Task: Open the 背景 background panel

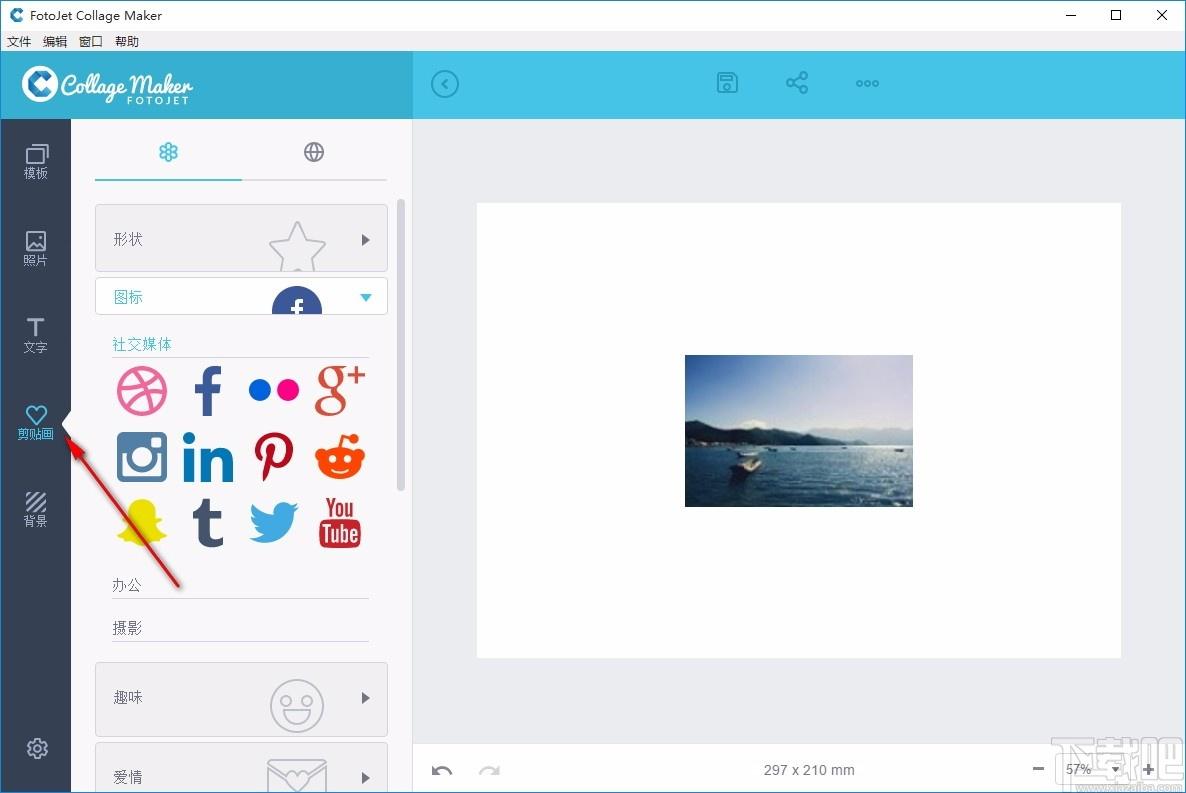Action: [36, 509]
